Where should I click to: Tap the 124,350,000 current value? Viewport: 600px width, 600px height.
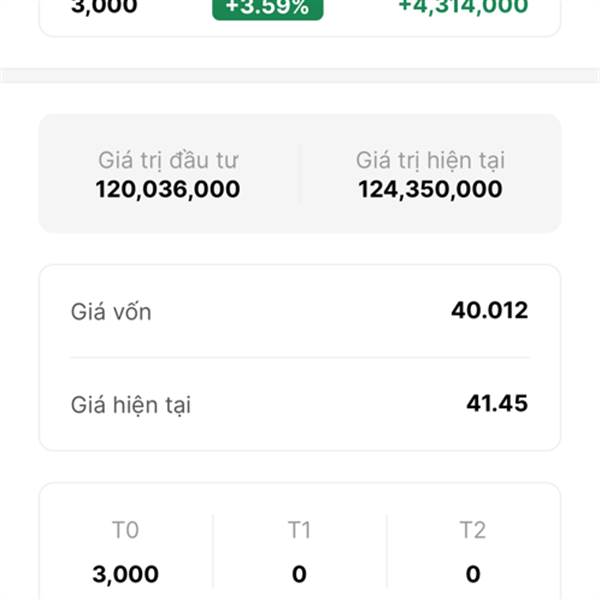430,189
